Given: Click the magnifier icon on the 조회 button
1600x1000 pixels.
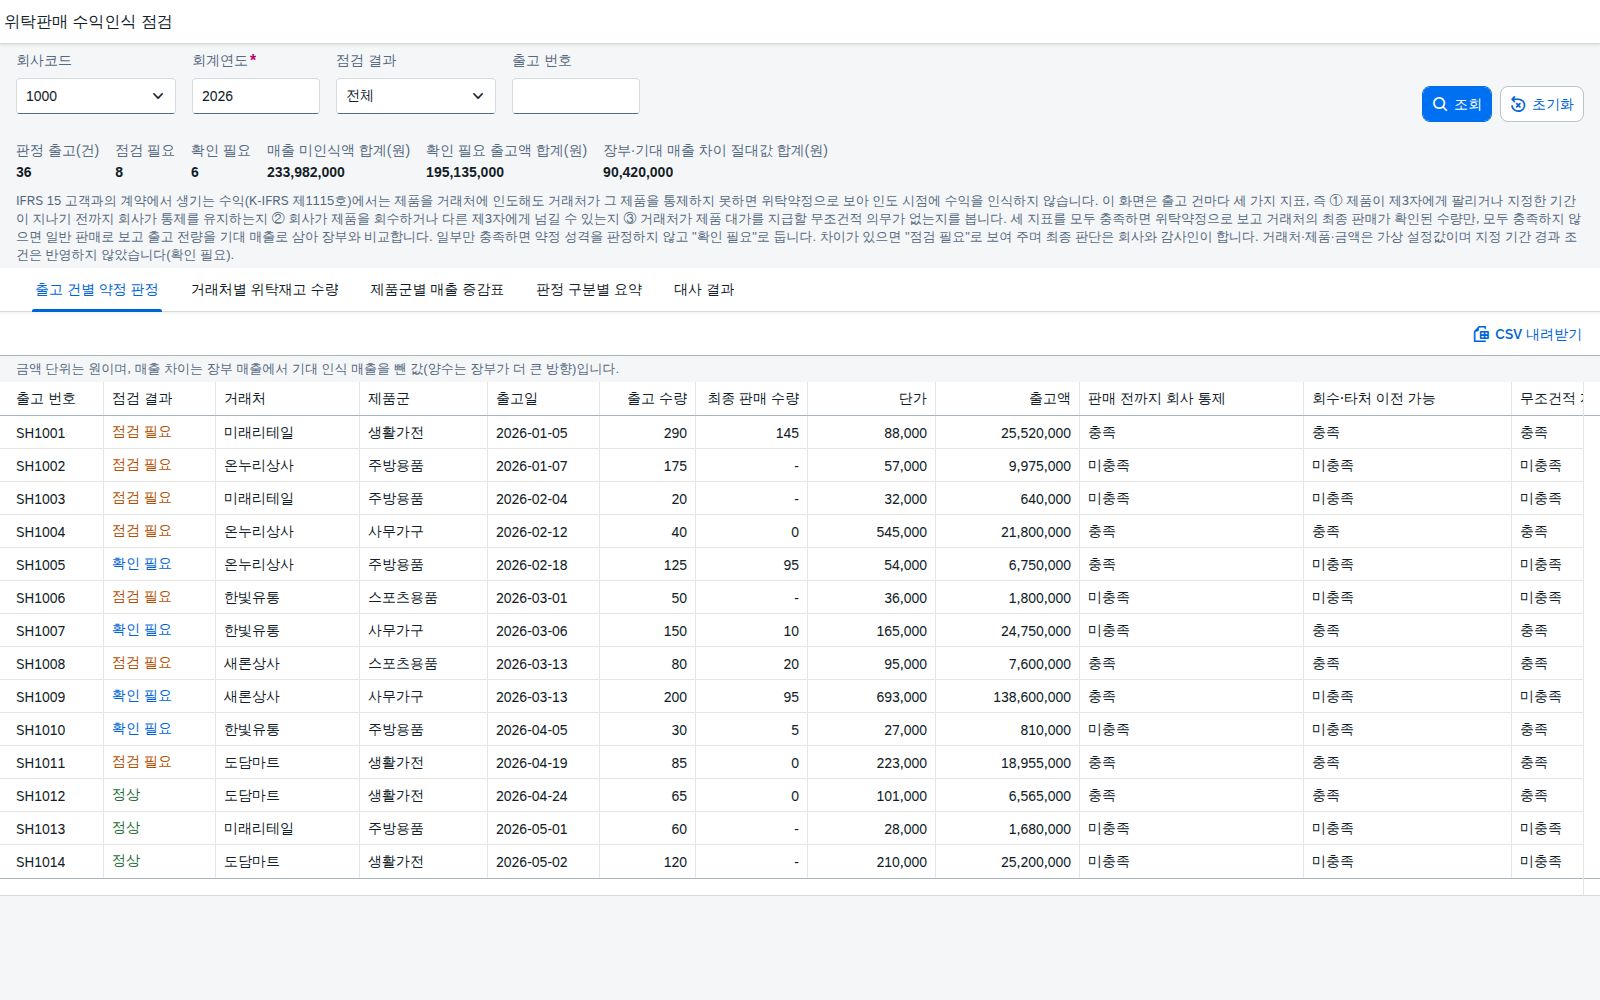Looking at the screenshot, I should [x=1440, y=104].
